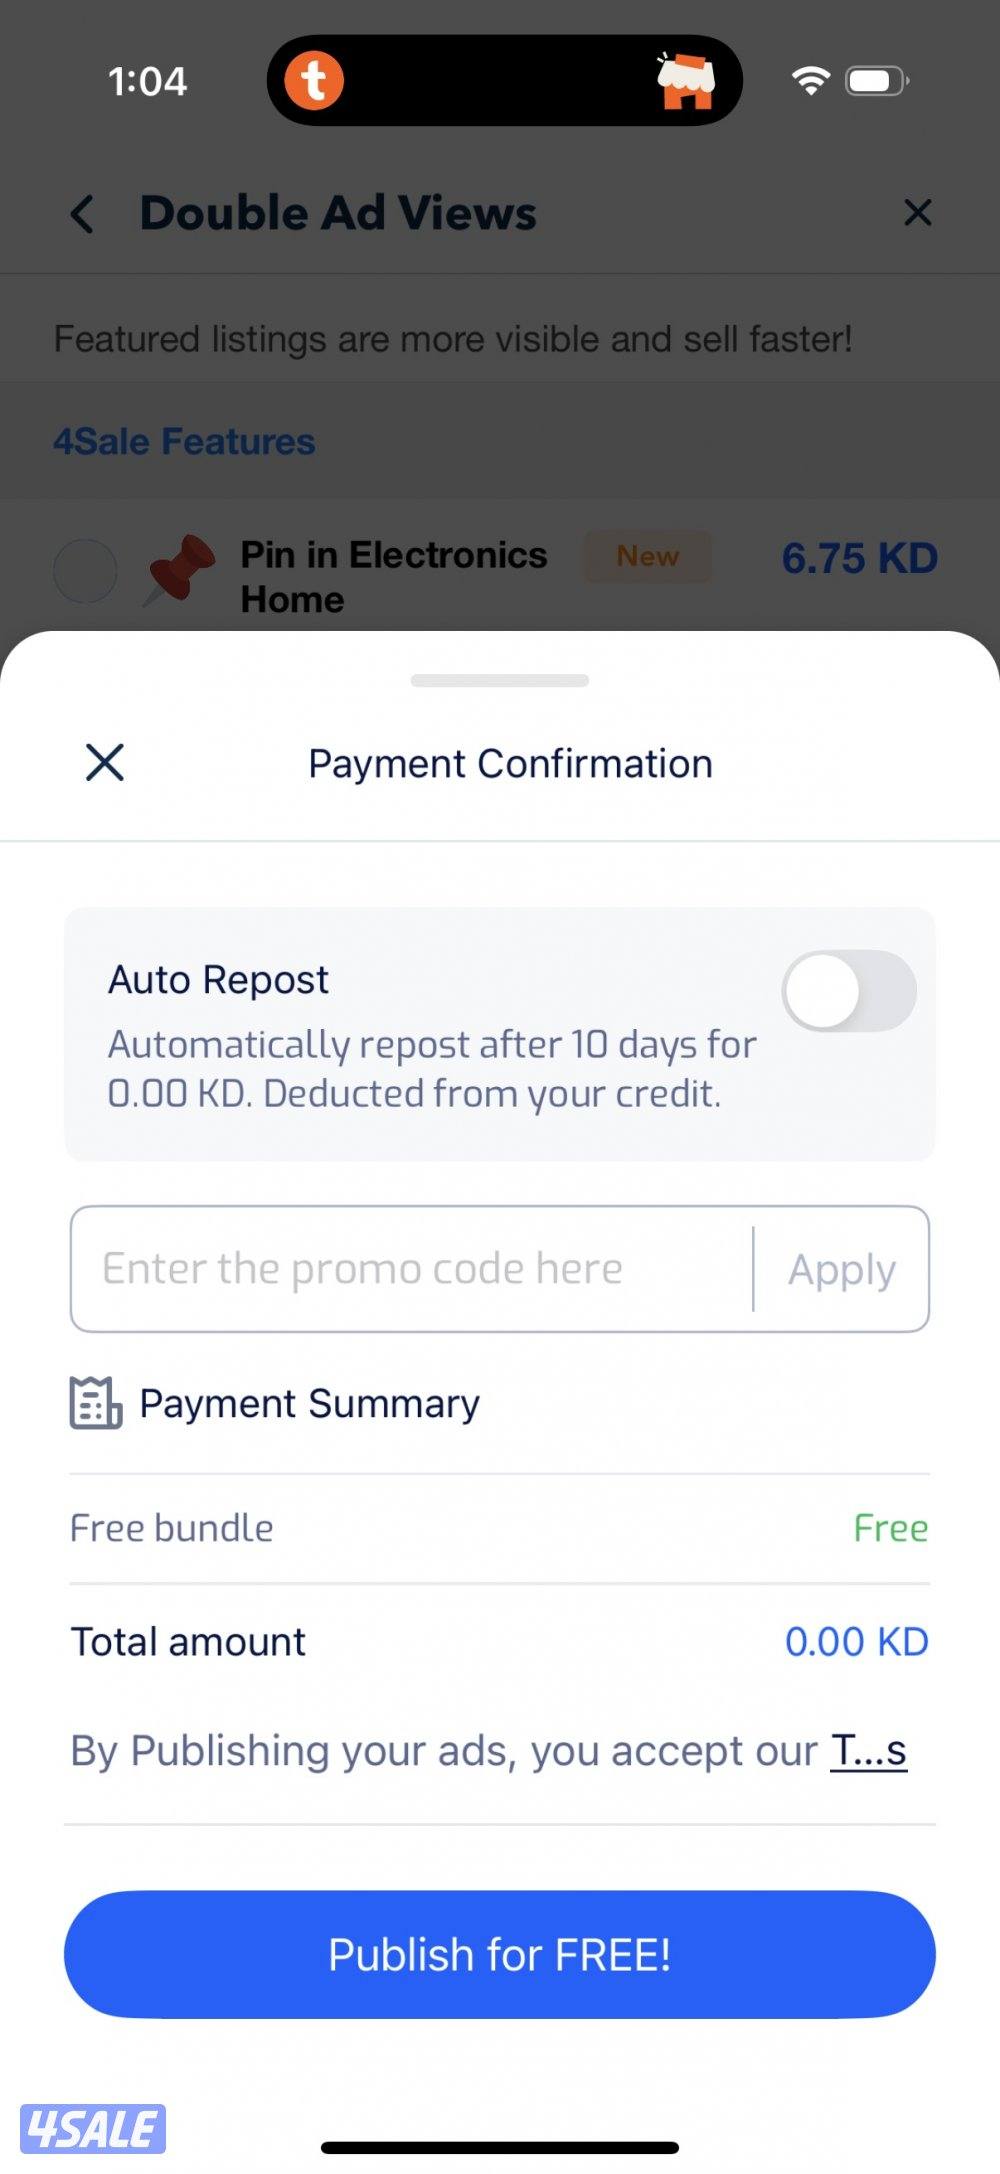Open the Terms link
This screenshot has width=1000, height=2174.
click(868, 1750)
